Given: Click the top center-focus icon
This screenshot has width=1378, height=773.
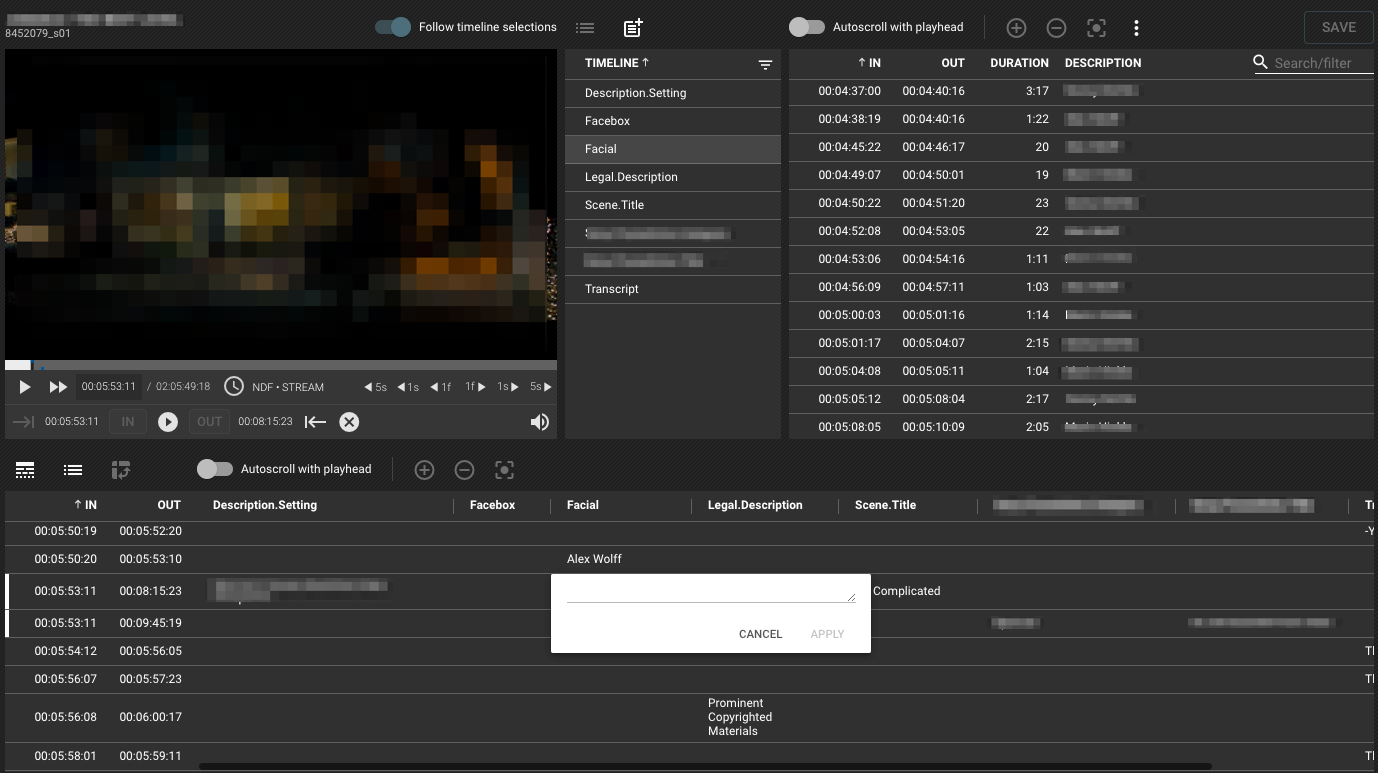Looking at the screenshot, I should [x=1096, y=28].
